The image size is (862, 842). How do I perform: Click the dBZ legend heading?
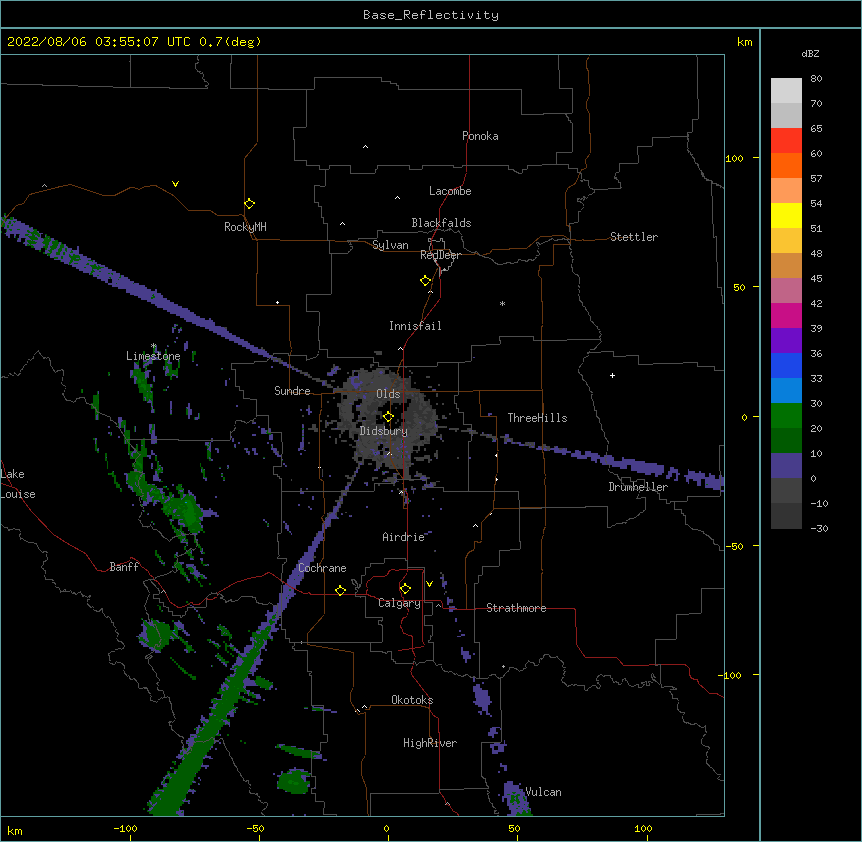(810, 53)
